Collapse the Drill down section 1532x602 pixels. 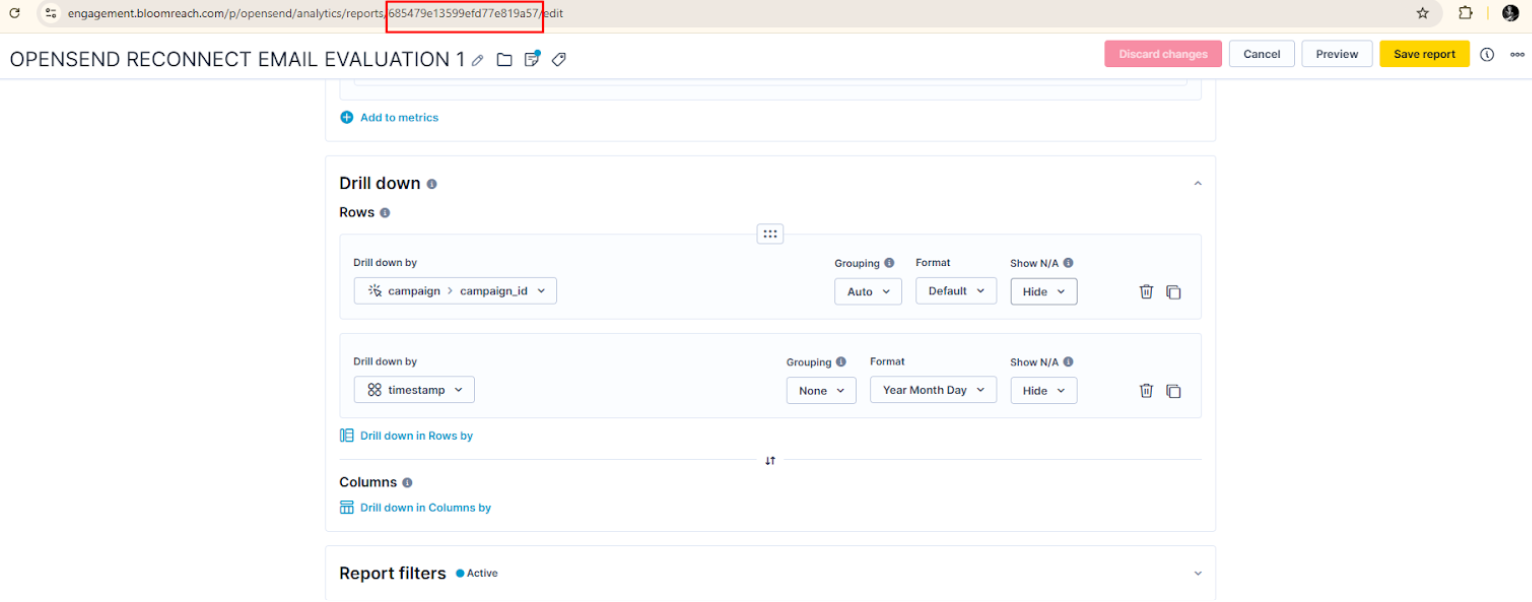point(1198,184)
